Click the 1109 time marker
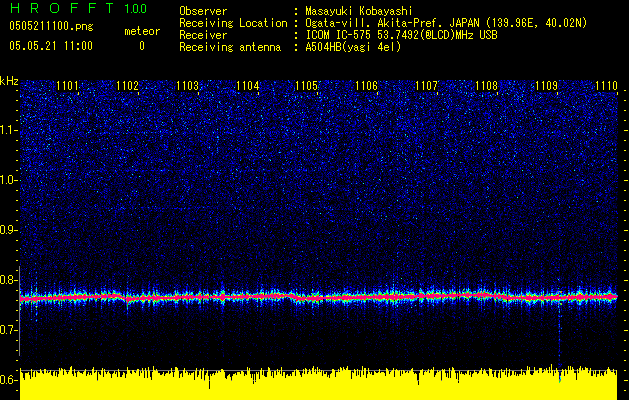 546,86
